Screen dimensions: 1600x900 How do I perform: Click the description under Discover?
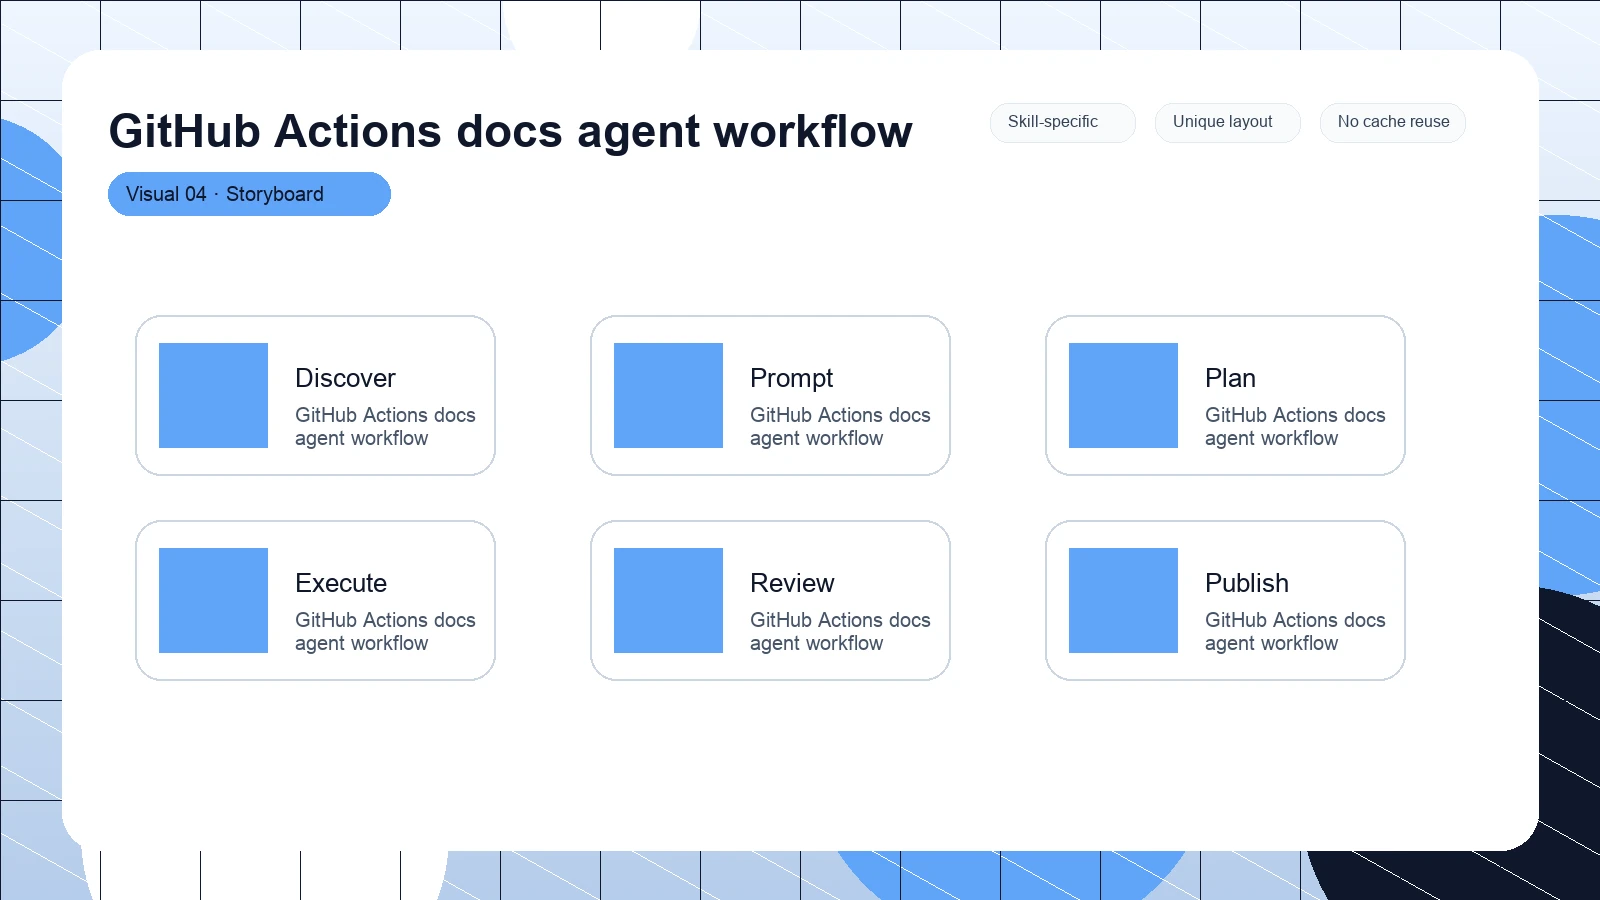385,427
